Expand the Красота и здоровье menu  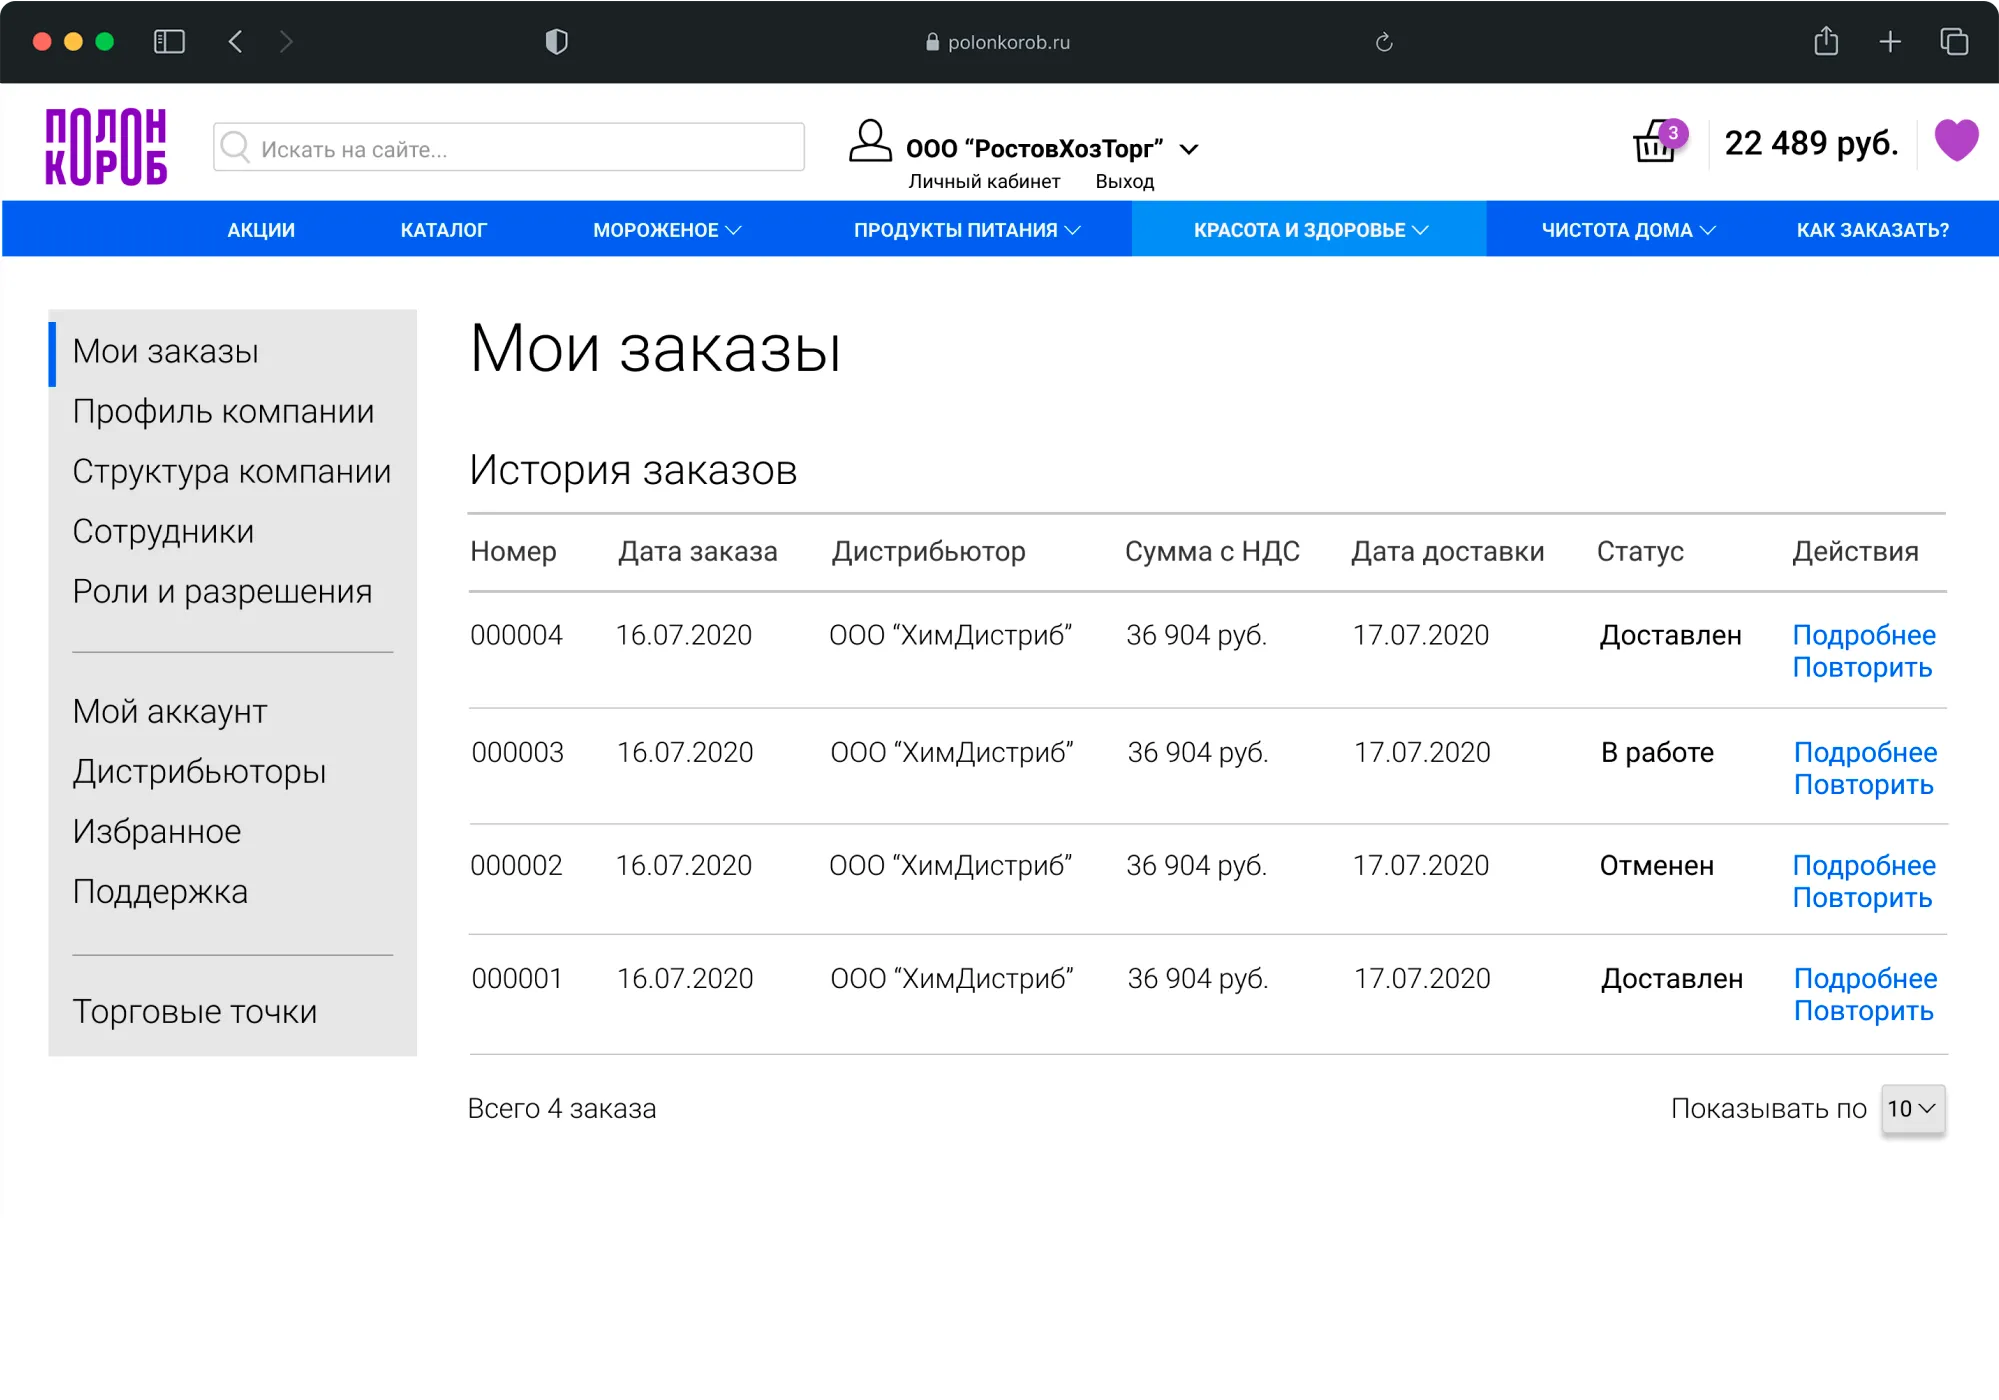pyautogui.click(x=1309, y=230)
